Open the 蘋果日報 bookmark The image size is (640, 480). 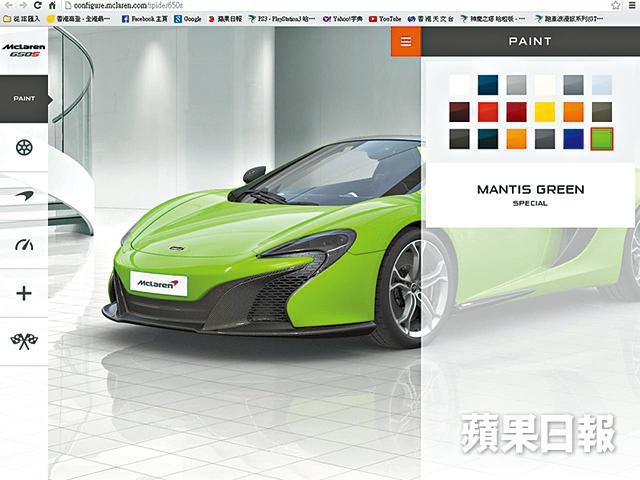pyautogui.click(x=225, y=19)
